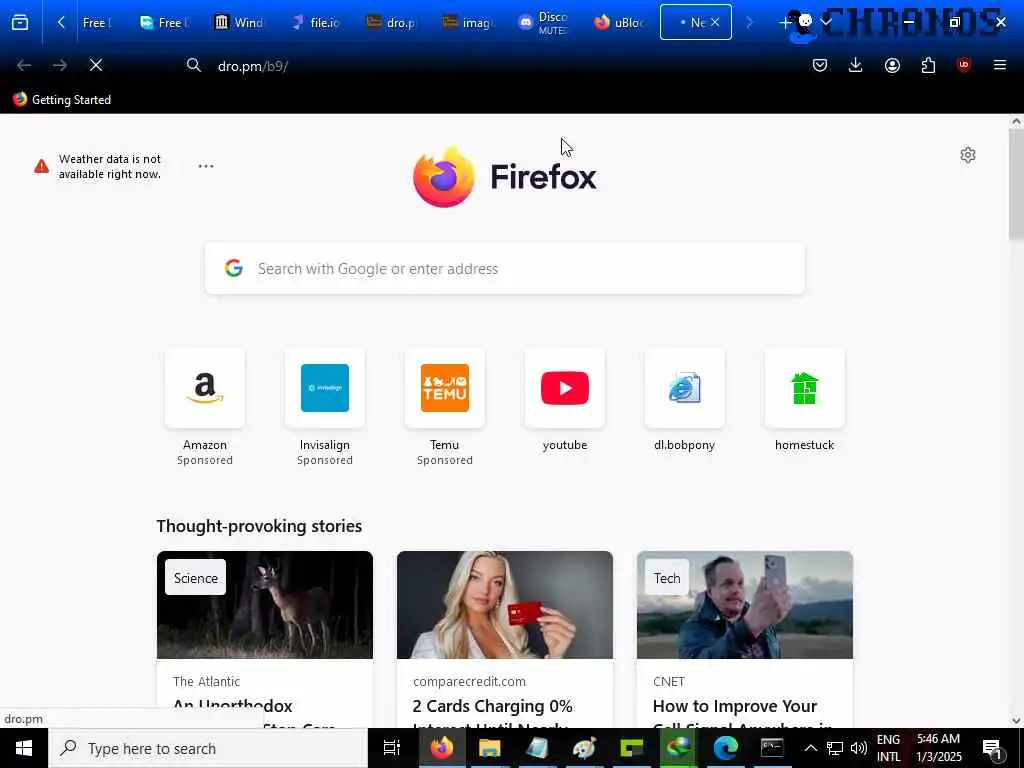
Task: Click the Science topic tag
Action: [195, 577]
